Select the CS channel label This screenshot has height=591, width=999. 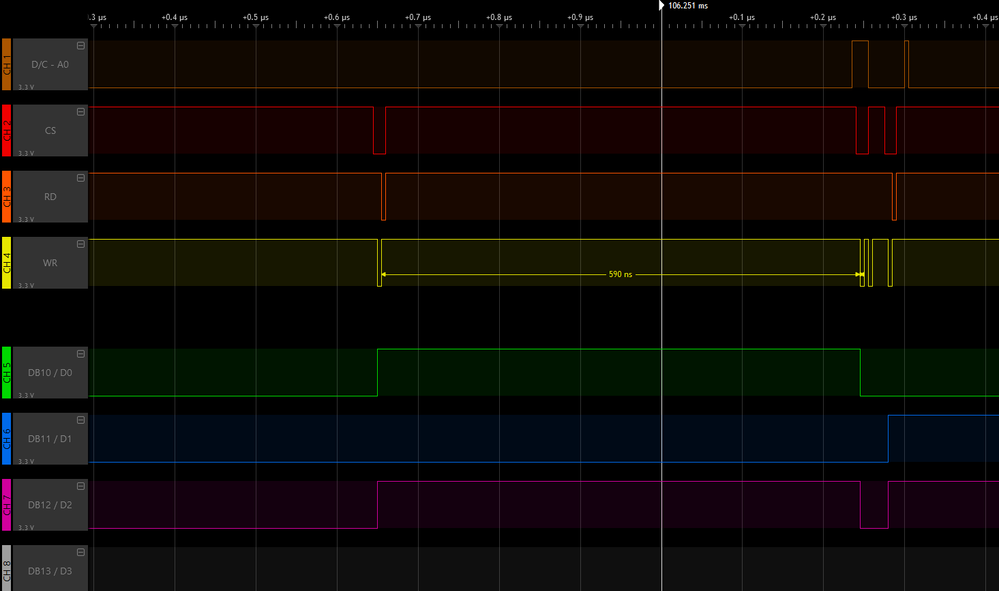pos(50,131)
